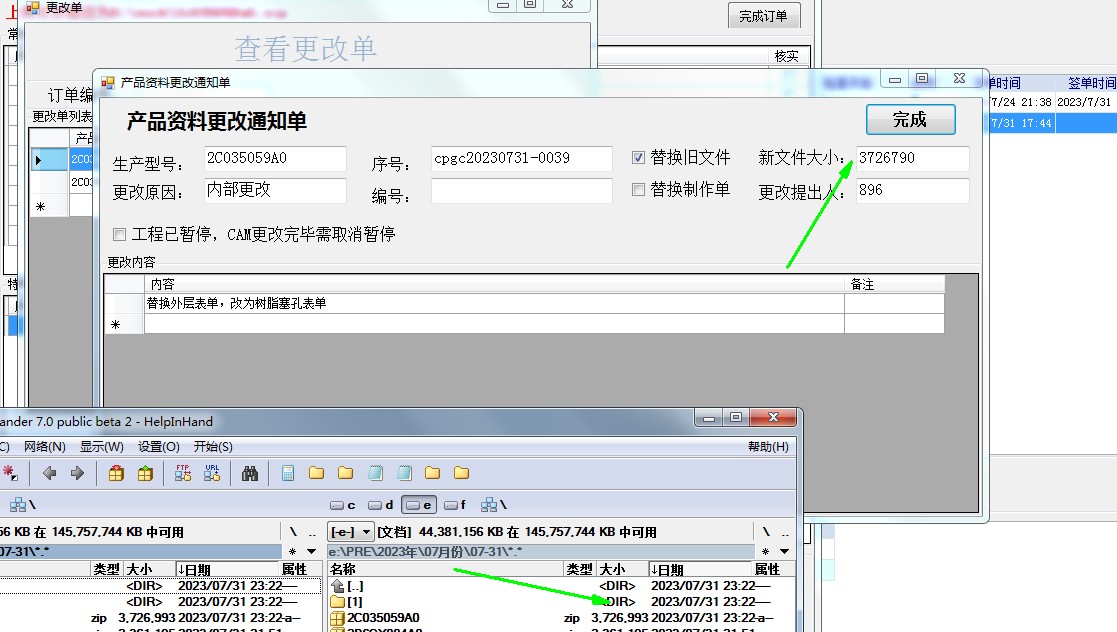Select the [1] folder icon in right panel
This screenshot has width=1117, height=632.
coord(338,602)
